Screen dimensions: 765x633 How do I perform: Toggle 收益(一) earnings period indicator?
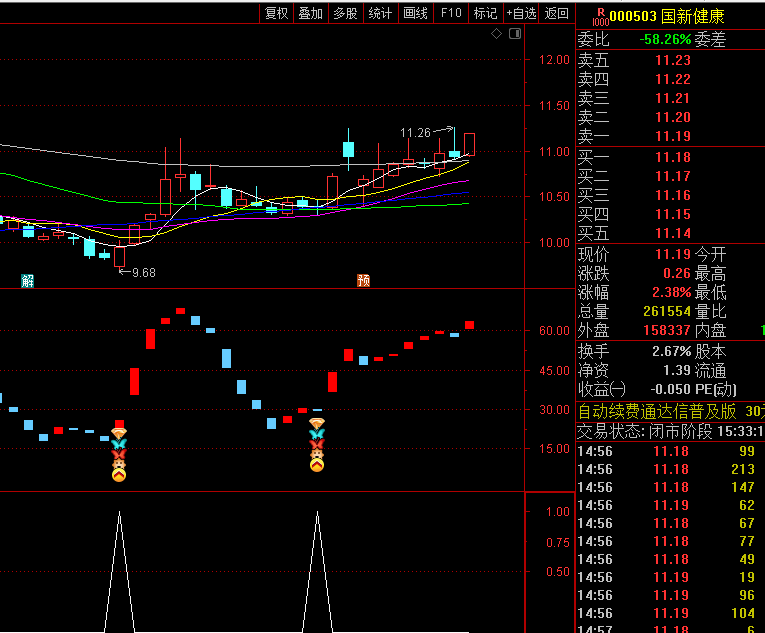pos(602,389)
